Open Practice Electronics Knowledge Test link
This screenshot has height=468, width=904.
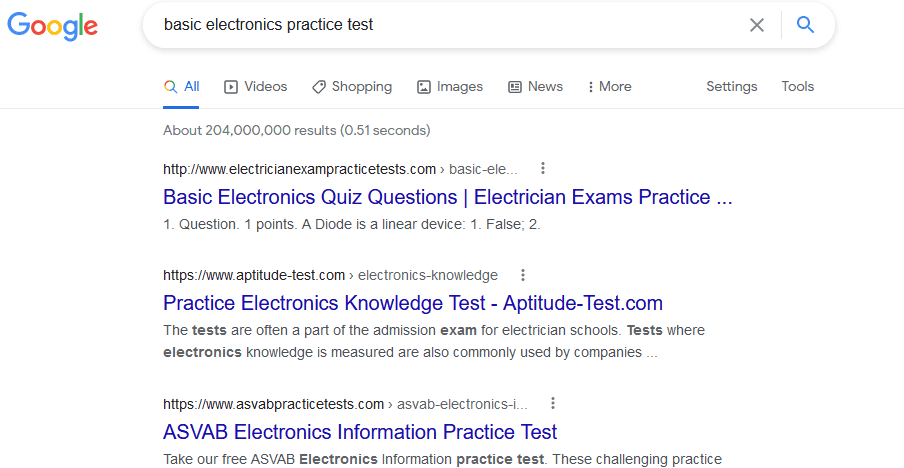[413, 303]
